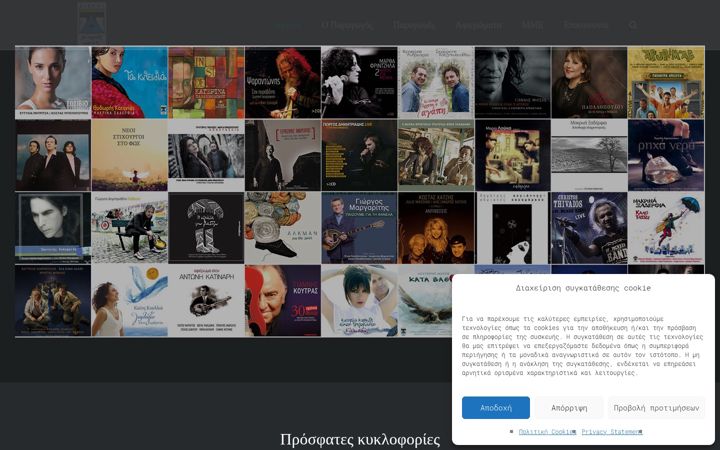Open the Γιώργος Μαργαρίτης album cover
The width and height of the screenshot is (720, 450).
(x=360, y=228)
